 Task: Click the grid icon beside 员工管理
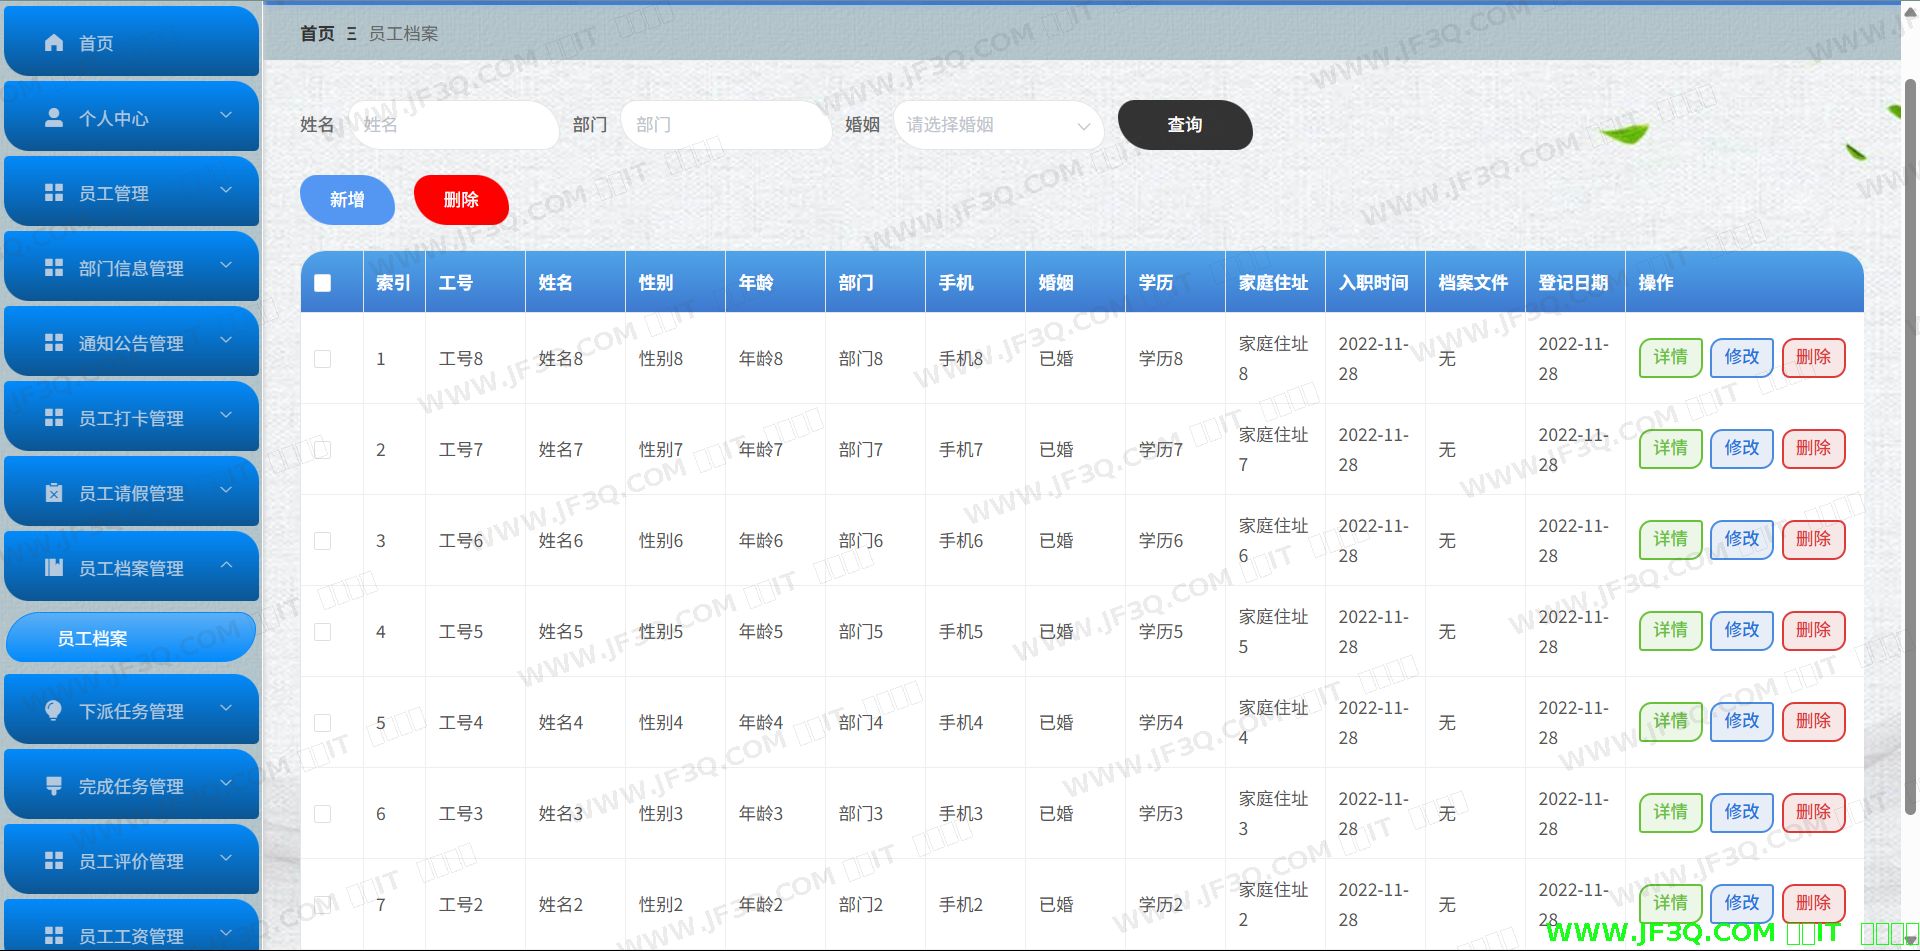click(x=54, y=193)
